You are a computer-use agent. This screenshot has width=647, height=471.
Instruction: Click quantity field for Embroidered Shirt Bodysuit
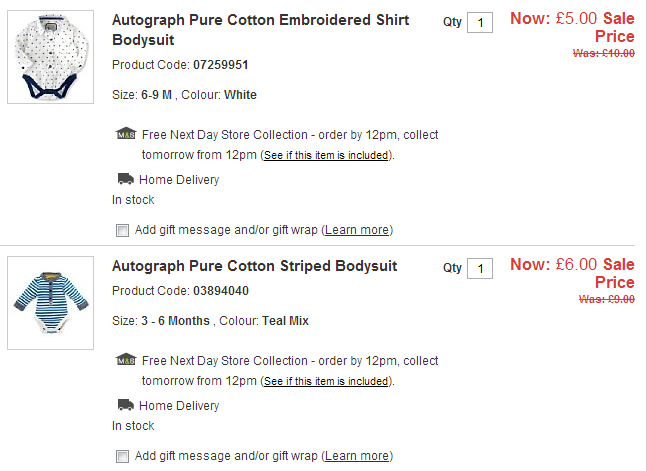tap(480, 23)
